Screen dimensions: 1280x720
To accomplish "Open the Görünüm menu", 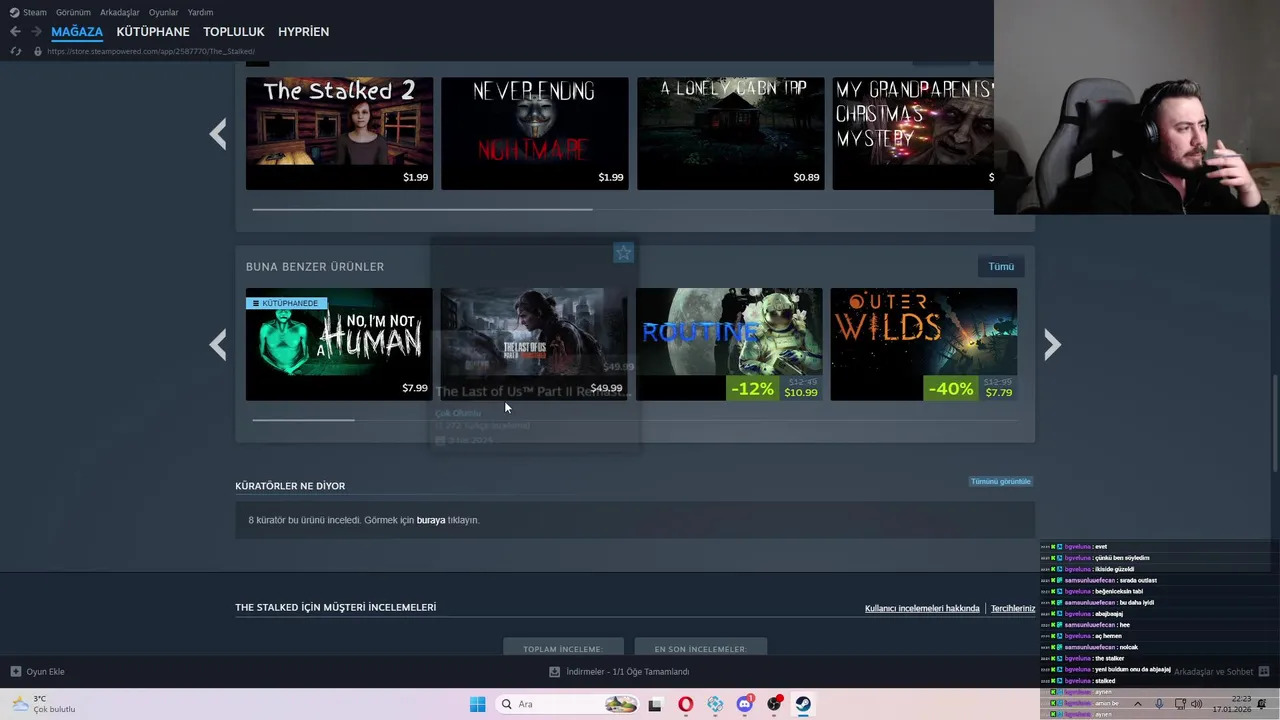I will coord(73,12).
